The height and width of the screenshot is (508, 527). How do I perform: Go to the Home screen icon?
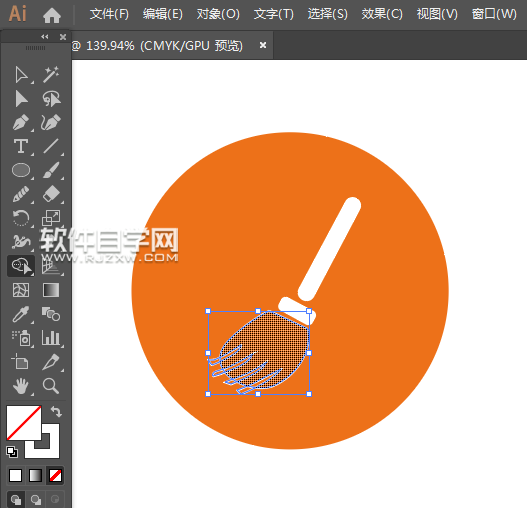(x=52, y=15)
